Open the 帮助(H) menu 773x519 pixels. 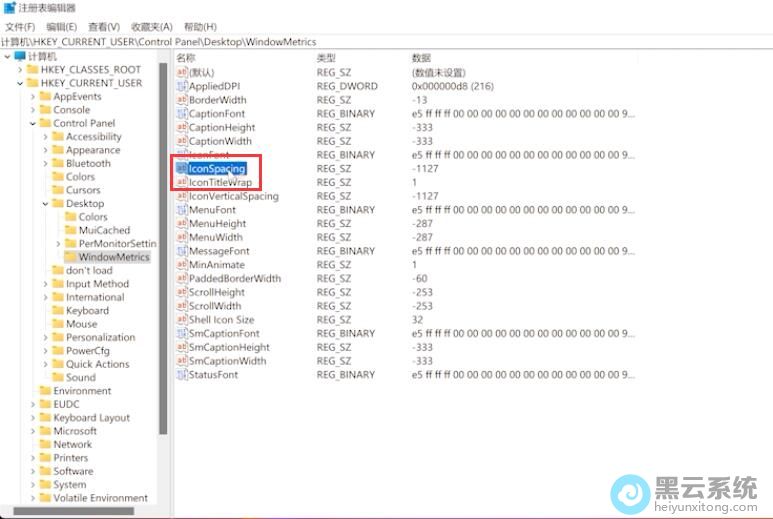pos(200,27)
